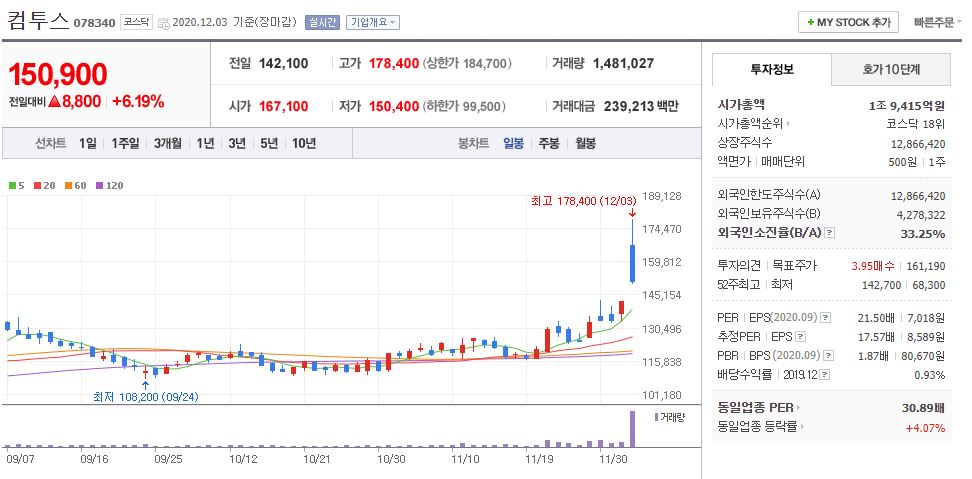Click the purple 120-day moving average legend swatch
The height and width of the screenshot is (479, 972).
point(99,185)
